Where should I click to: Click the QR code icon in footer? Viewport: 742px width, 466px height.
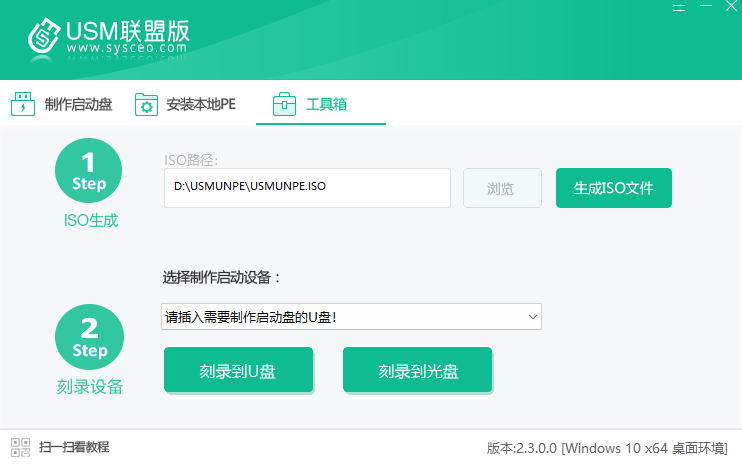20,447
